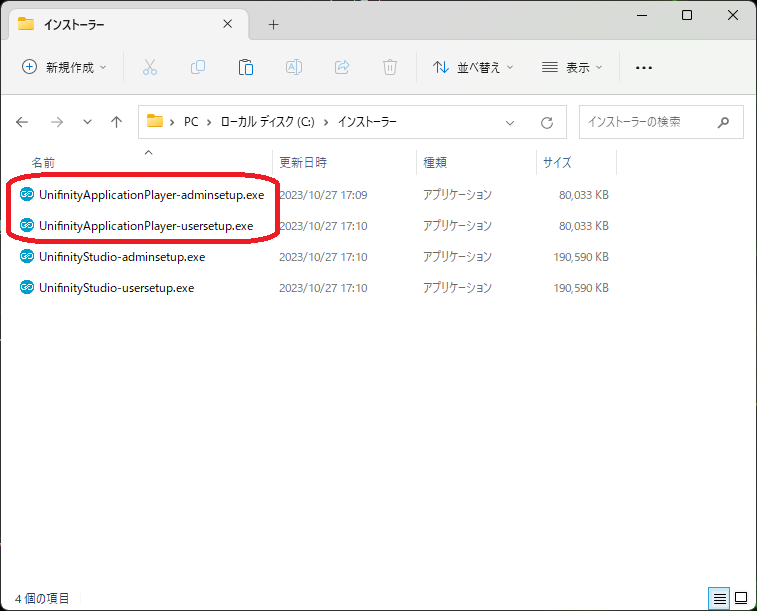Go up one folder level

[116, 122]
